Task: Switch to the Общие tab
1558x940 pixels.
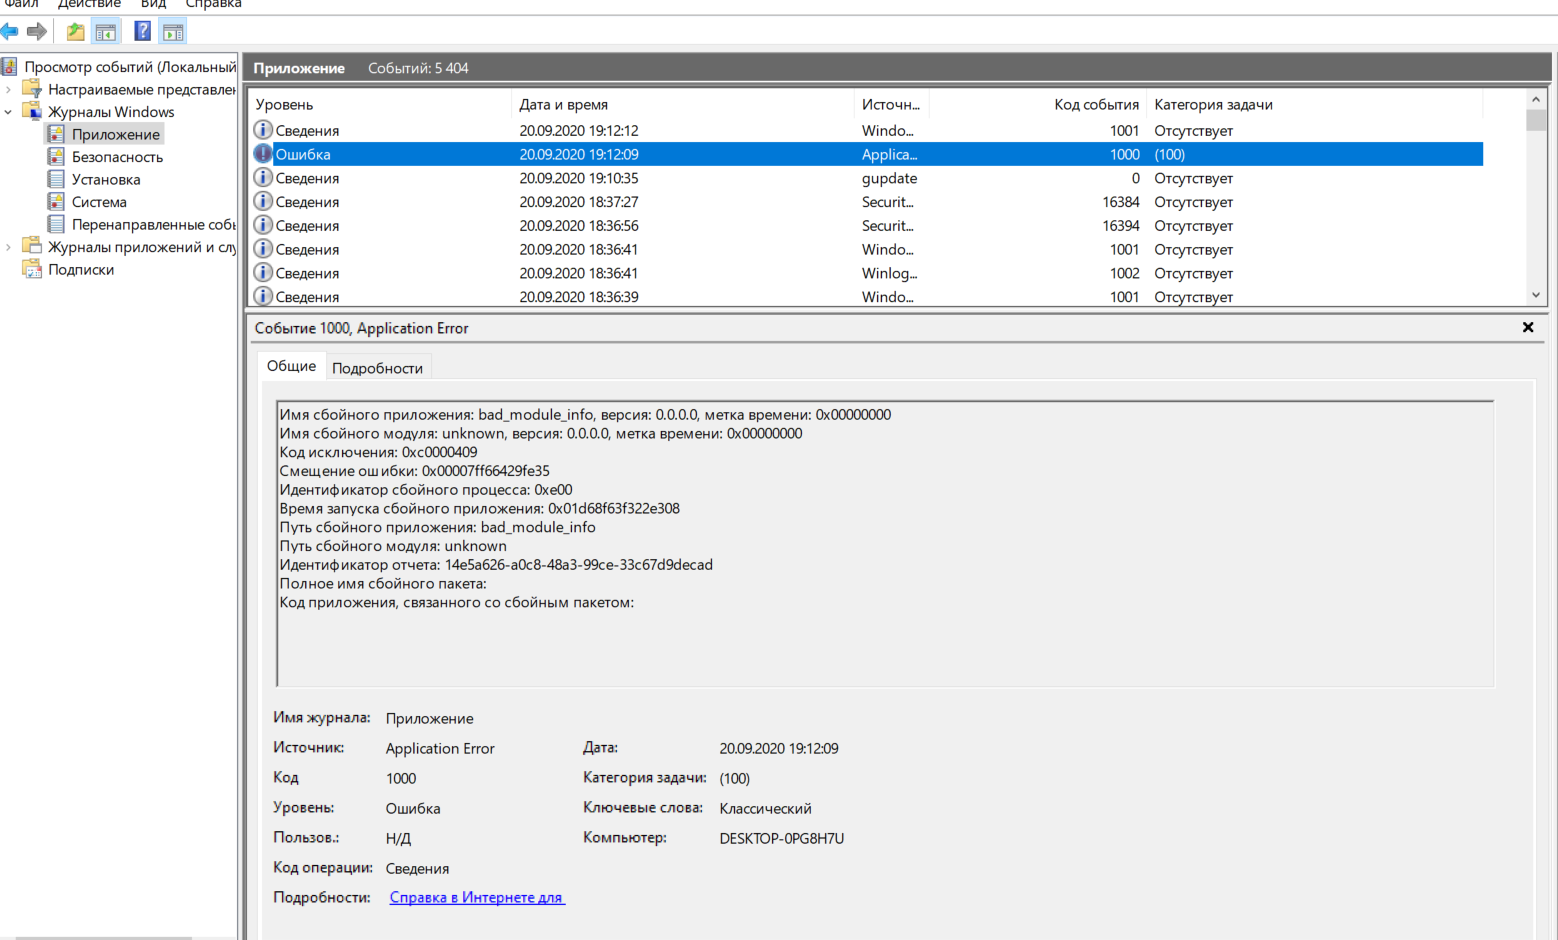Action: 291,366
